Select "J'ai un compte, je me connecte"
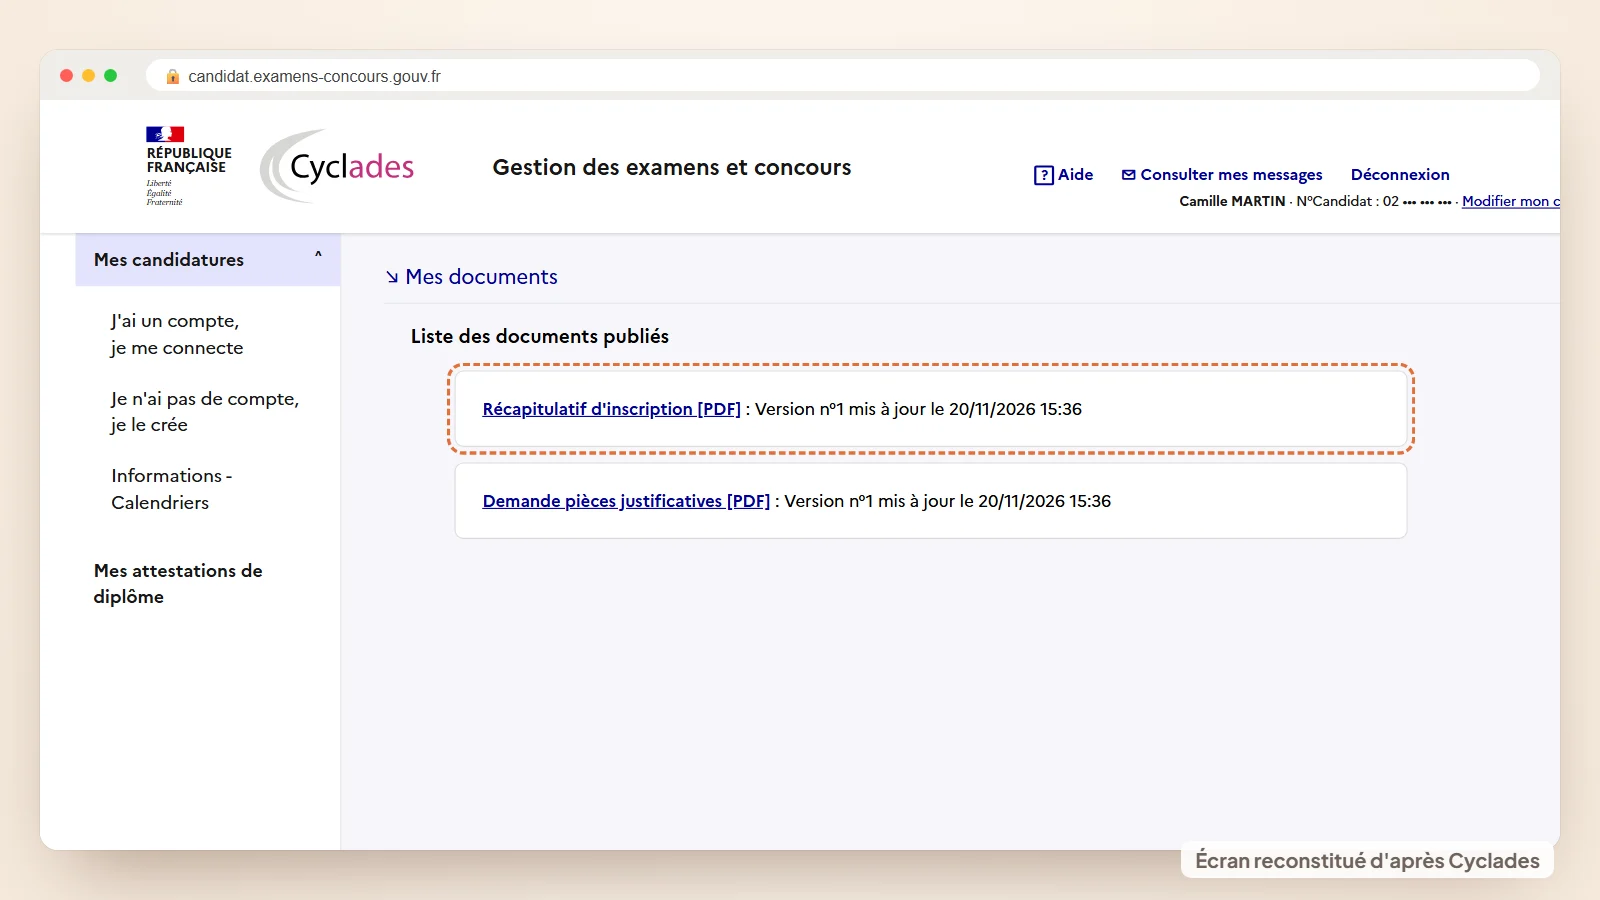This screenshot has width=1600, height=900. (x=177, y=334)
